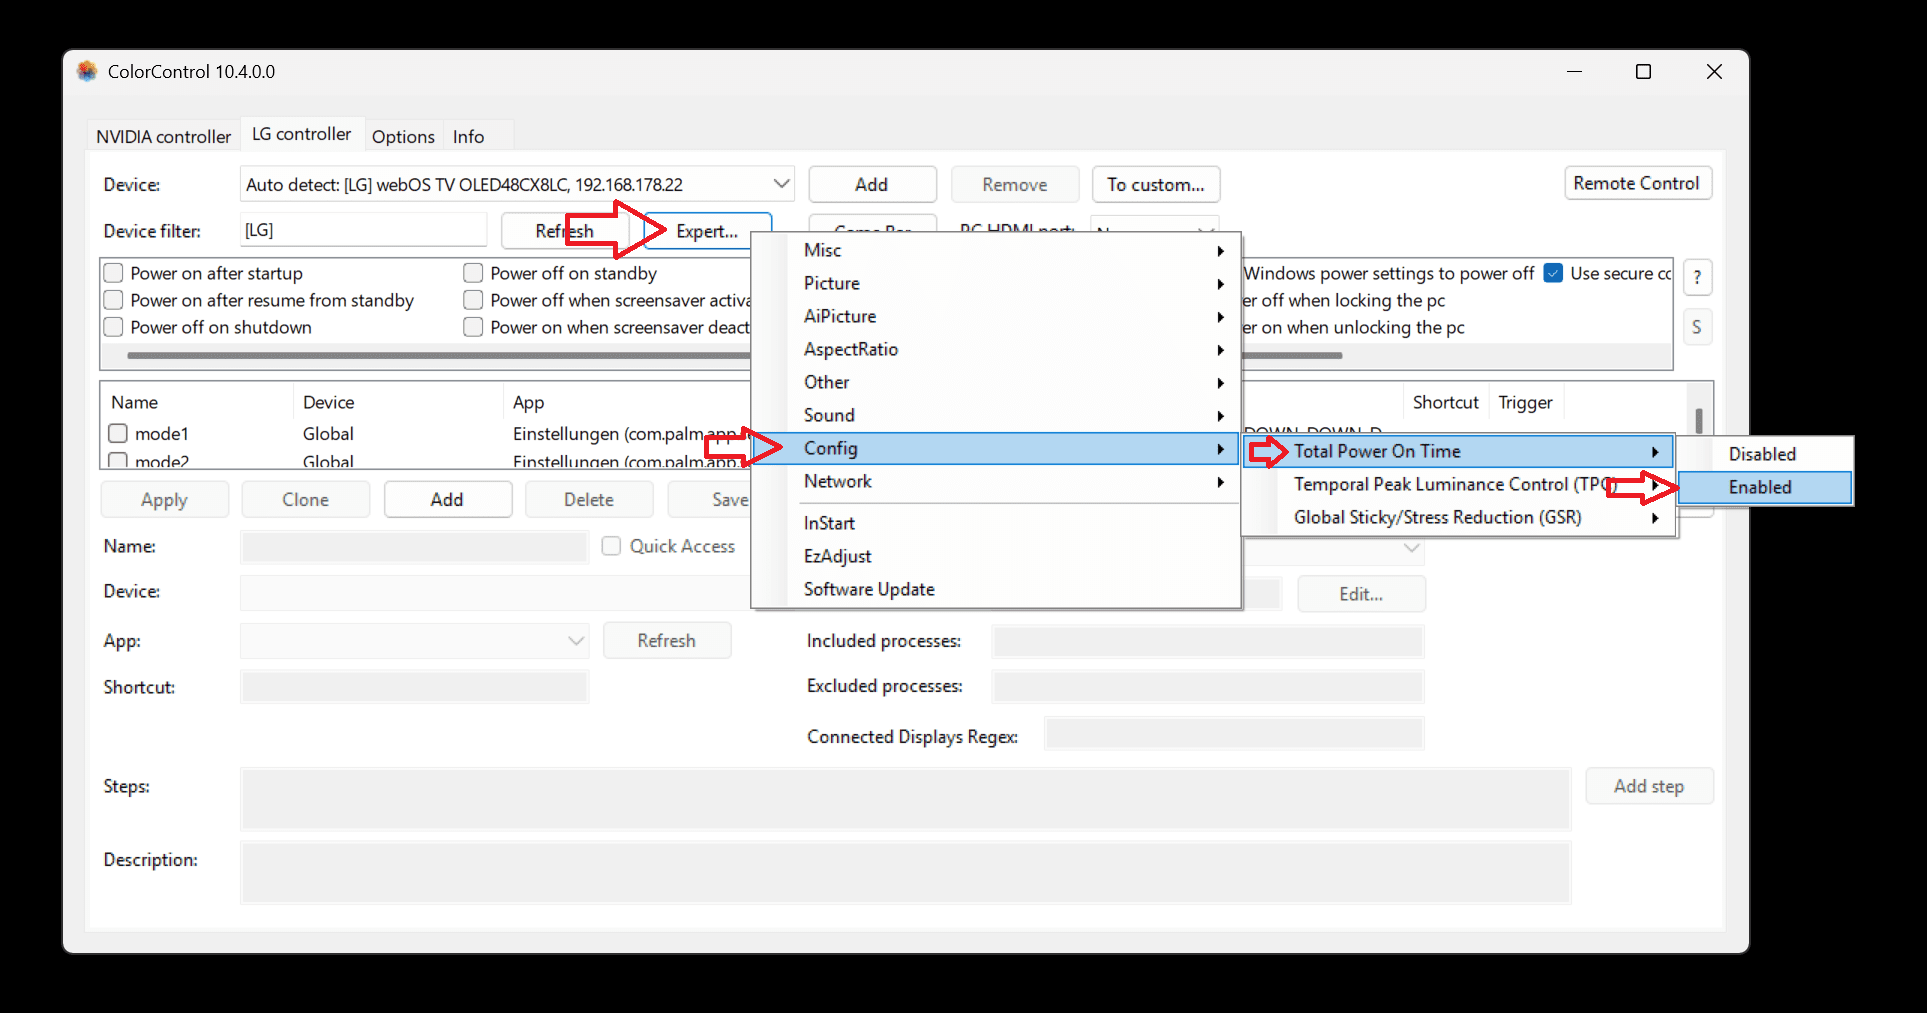The height and width of the screenshot is (1013, 1927).
Task: Click the Add step button
Action: click(1649, 786)
